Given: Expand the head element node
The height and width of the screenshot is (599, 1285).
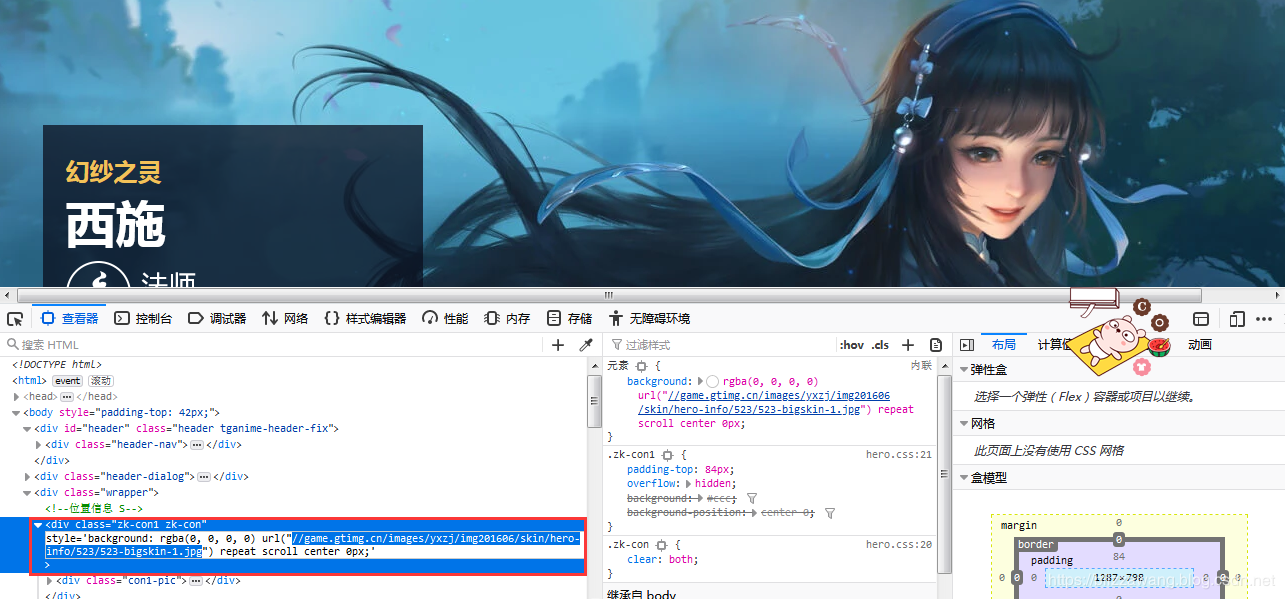Looking at the screenshot, I should click(16, 397).
